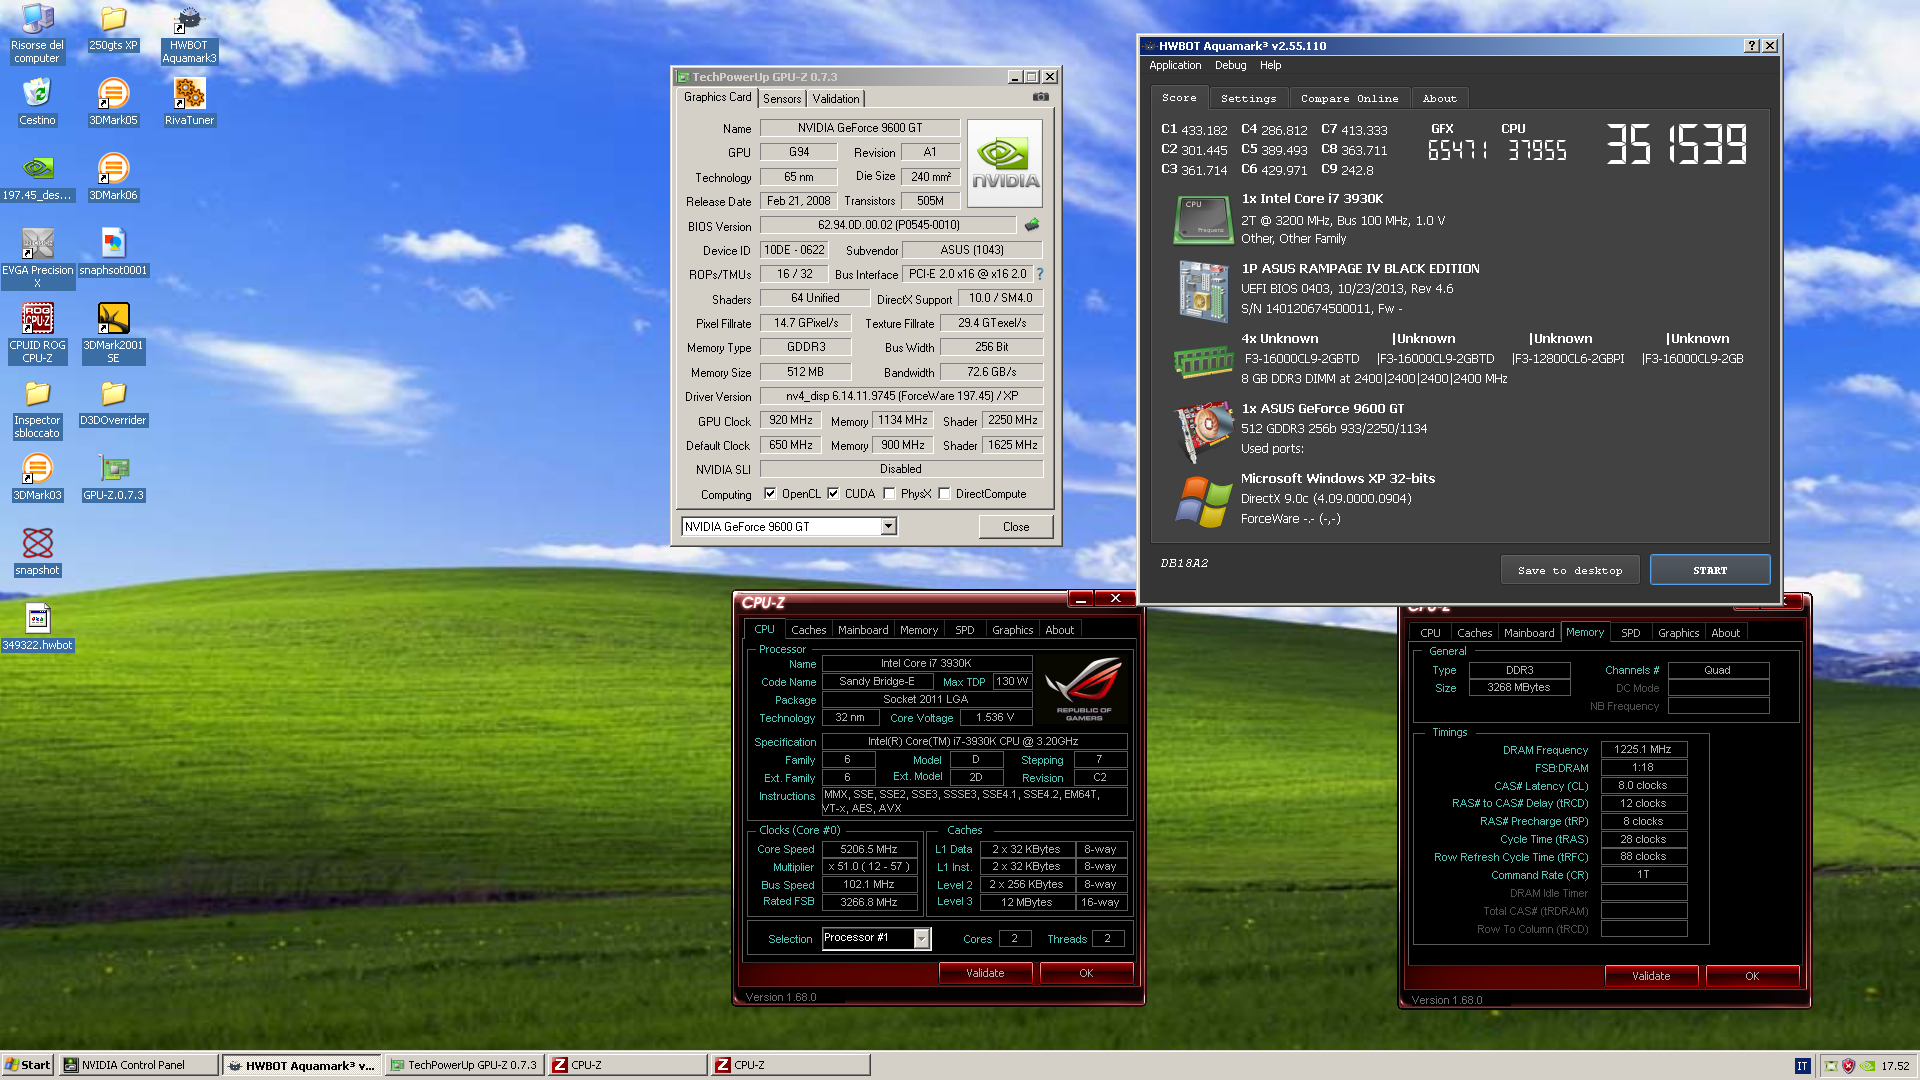Open the About tab in Aquamark

1439,98
